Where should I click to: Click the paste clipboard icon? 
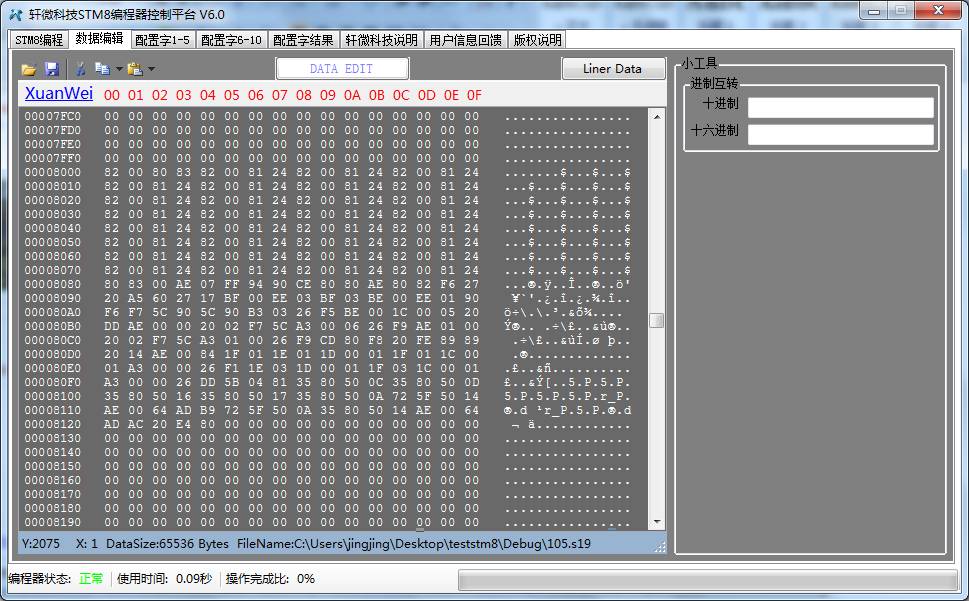pos(134,69)
